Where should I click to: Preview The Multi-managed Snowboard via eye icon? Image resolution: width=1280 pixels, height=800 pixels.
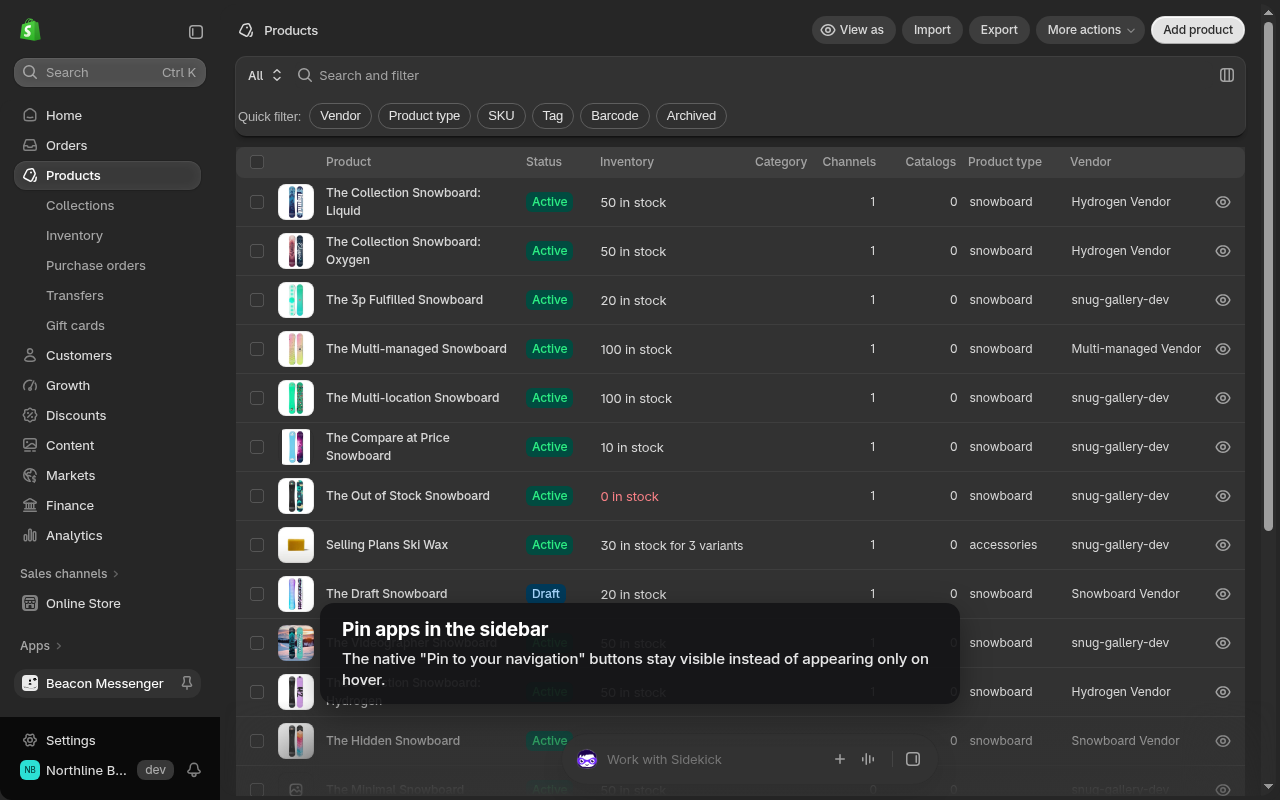[x=1222, y=349]
